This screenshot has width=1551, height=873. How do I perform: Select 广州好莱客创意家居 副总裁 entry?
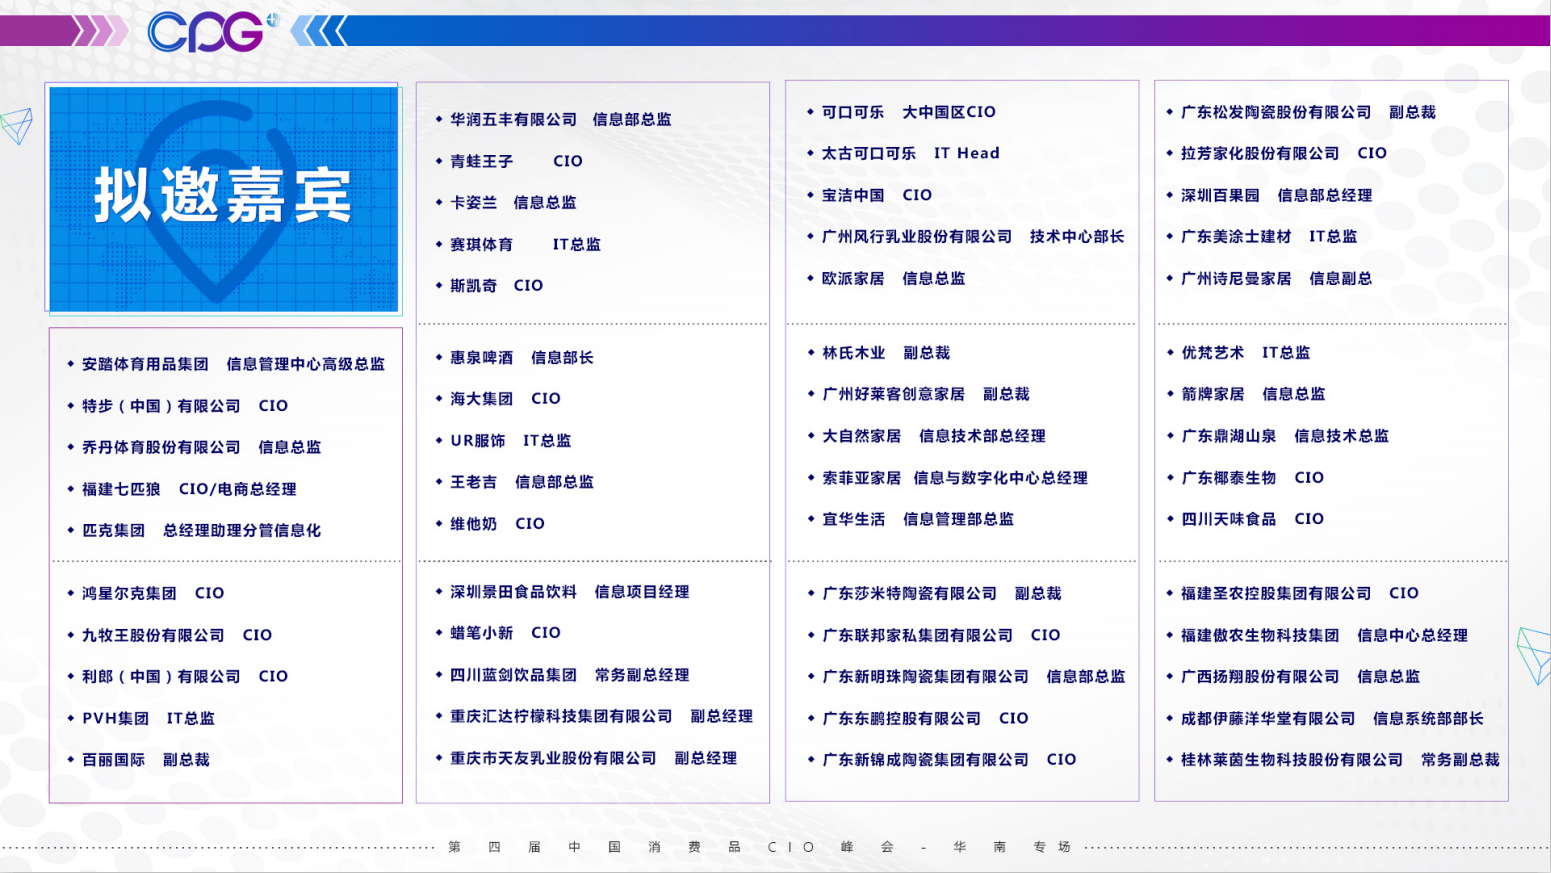pos(926,394)
